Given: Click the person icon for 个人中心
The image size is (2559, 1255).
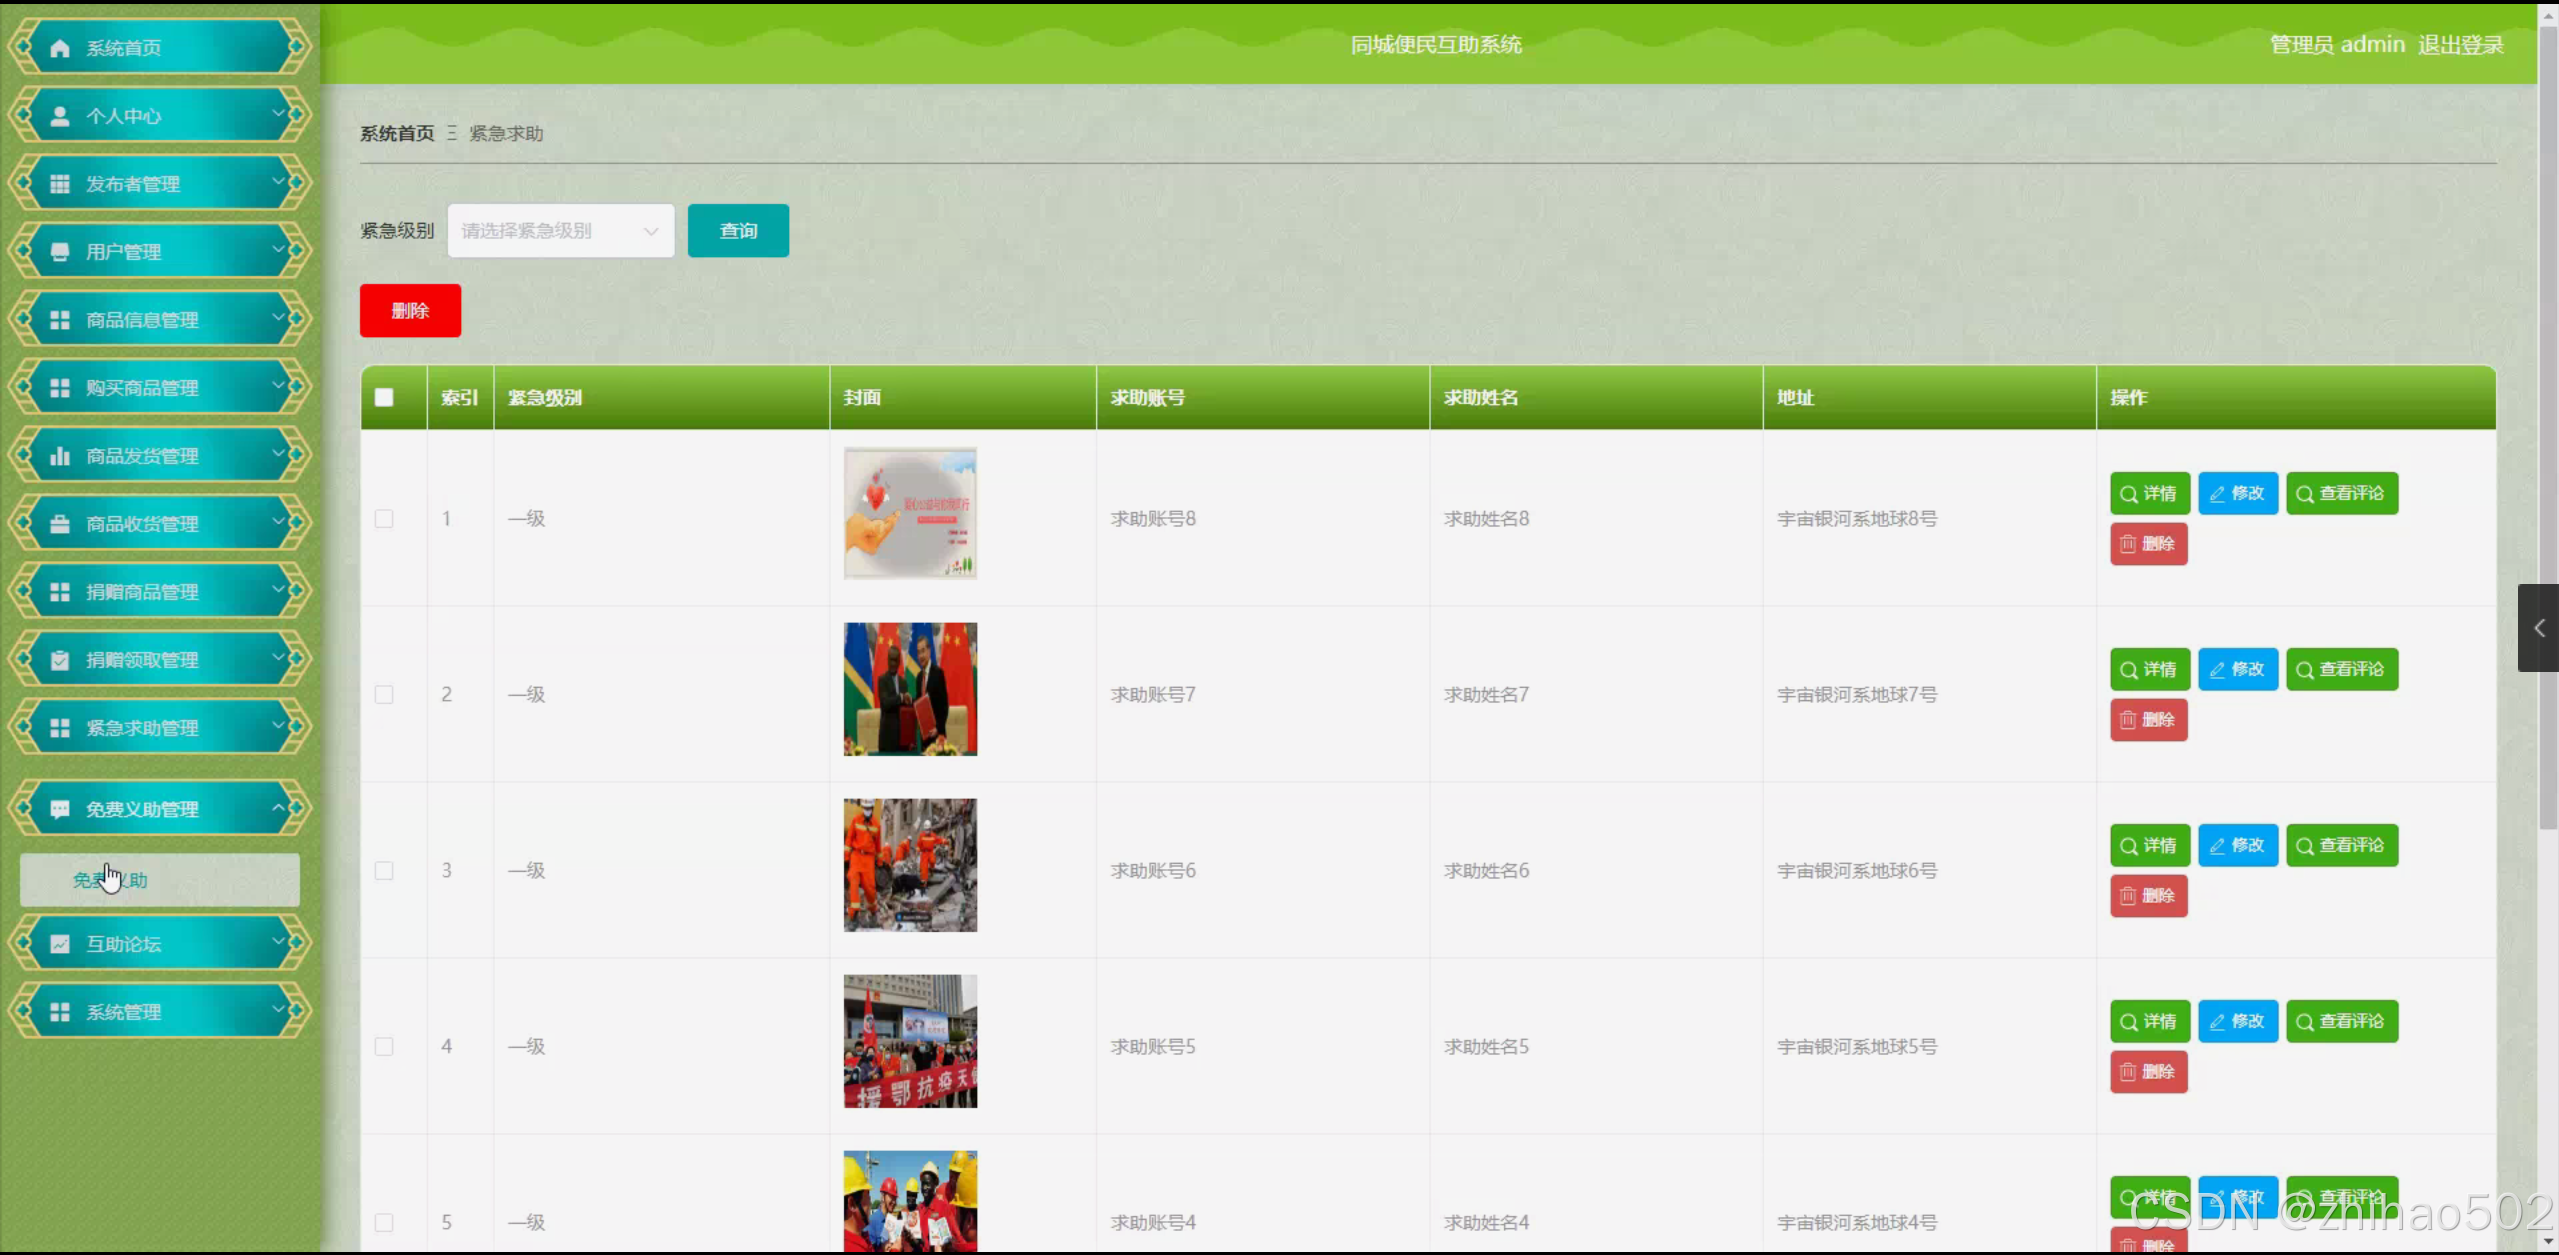Looking at the screenshot, I should [60, 116].
